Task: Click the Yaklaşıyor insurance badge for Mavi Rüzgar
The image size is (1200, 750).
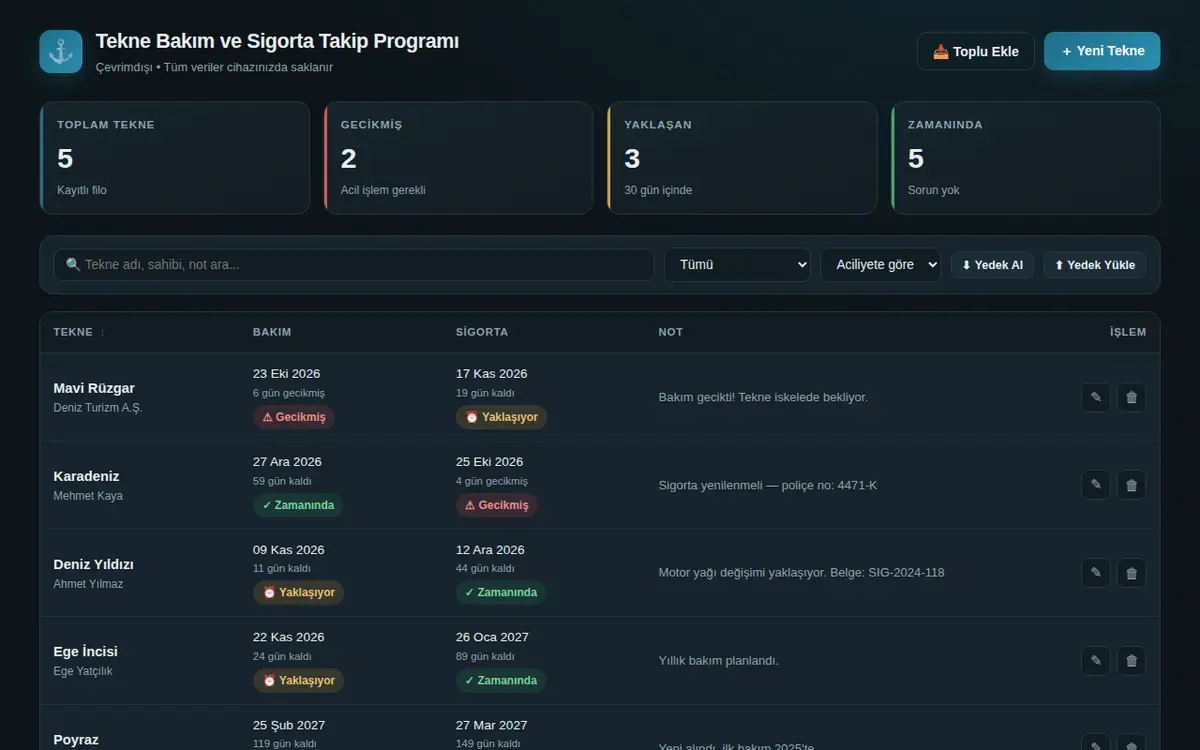Action: pyautogui.click(x=501, y=417)
